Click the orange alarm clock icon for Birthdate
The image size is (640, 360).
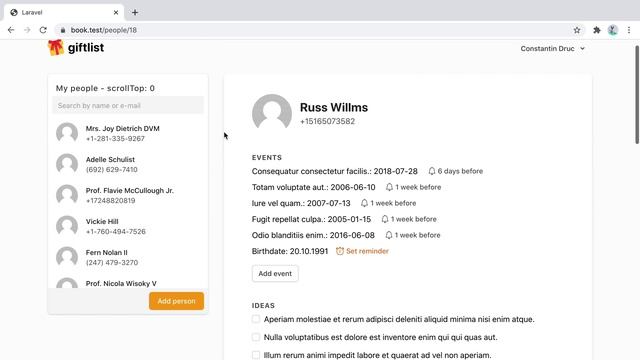[x=340, y=251]
